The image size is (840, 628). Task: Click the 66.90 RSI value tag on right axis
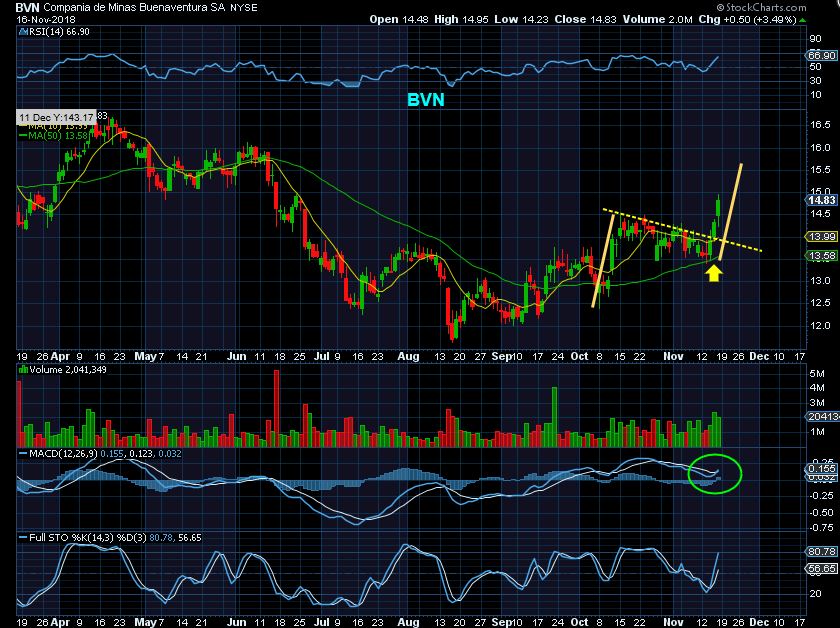(x=821, y=56)
